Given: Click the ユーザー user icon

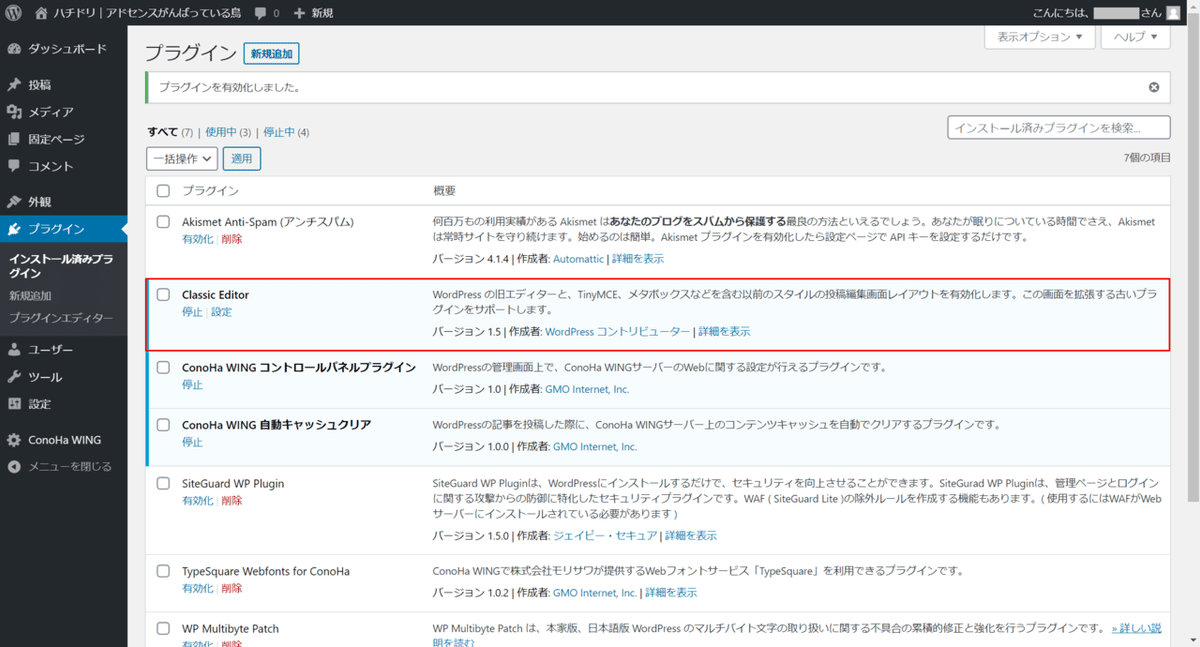Looking at the screenshot, I should point(14,350).
